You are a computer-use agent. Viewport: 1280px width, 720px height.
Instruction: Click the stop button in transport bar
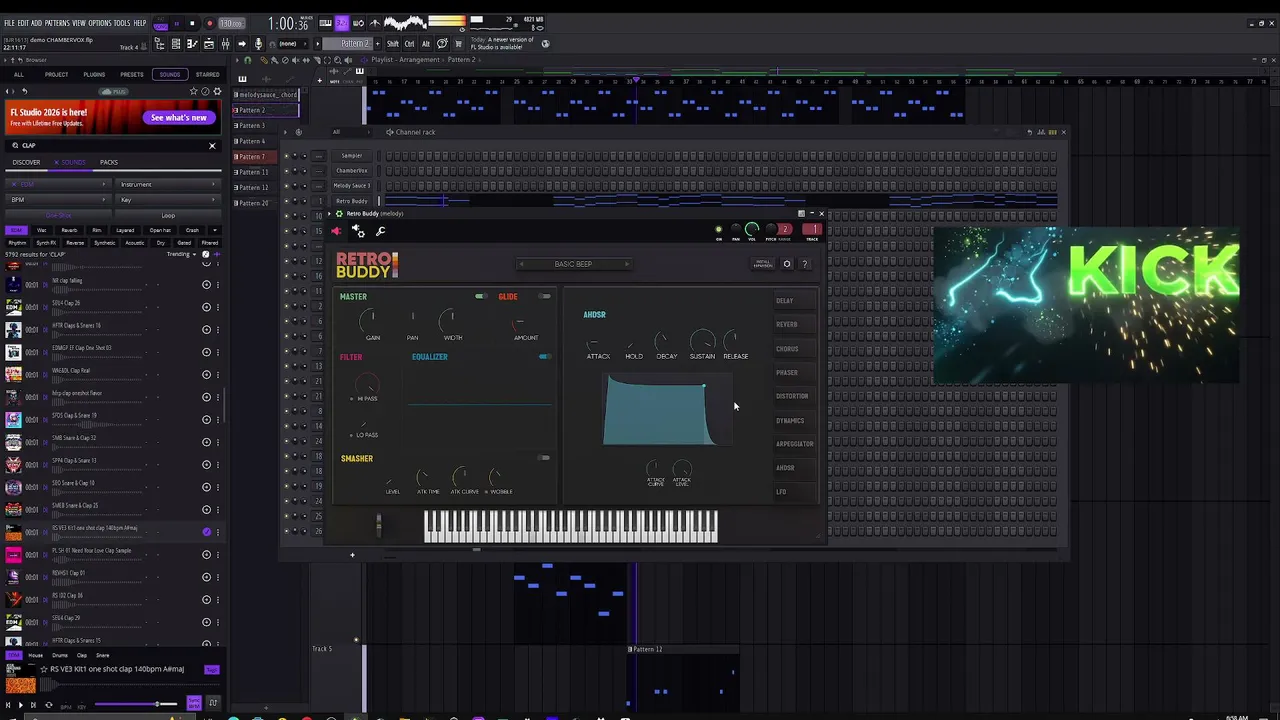pos(192,23)
